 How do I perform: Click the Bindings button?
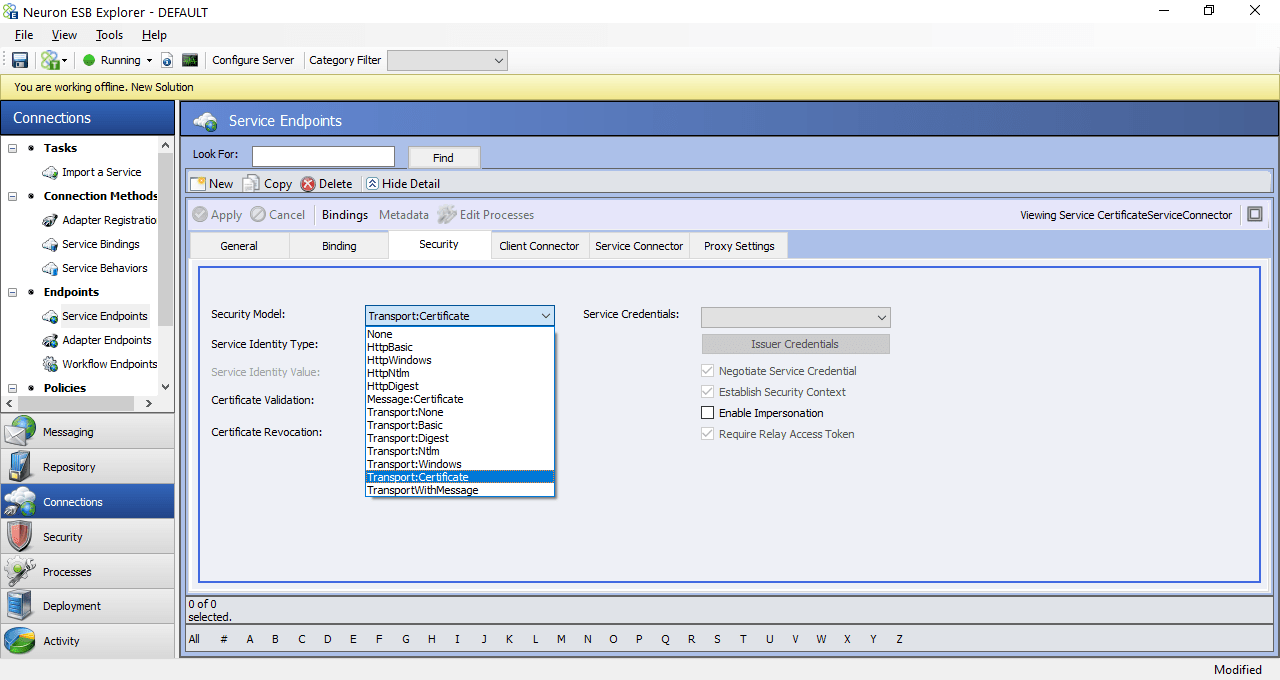tap(345, 215)
